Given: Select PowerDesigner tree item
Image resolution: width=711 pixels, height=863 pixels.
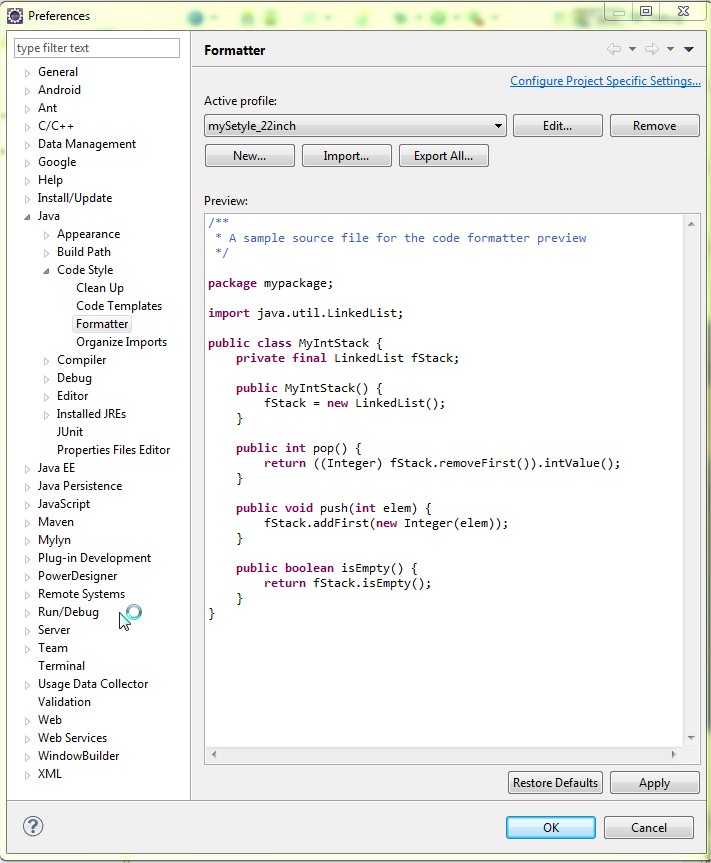Looking at the screenshot, I should pos(77,576).
